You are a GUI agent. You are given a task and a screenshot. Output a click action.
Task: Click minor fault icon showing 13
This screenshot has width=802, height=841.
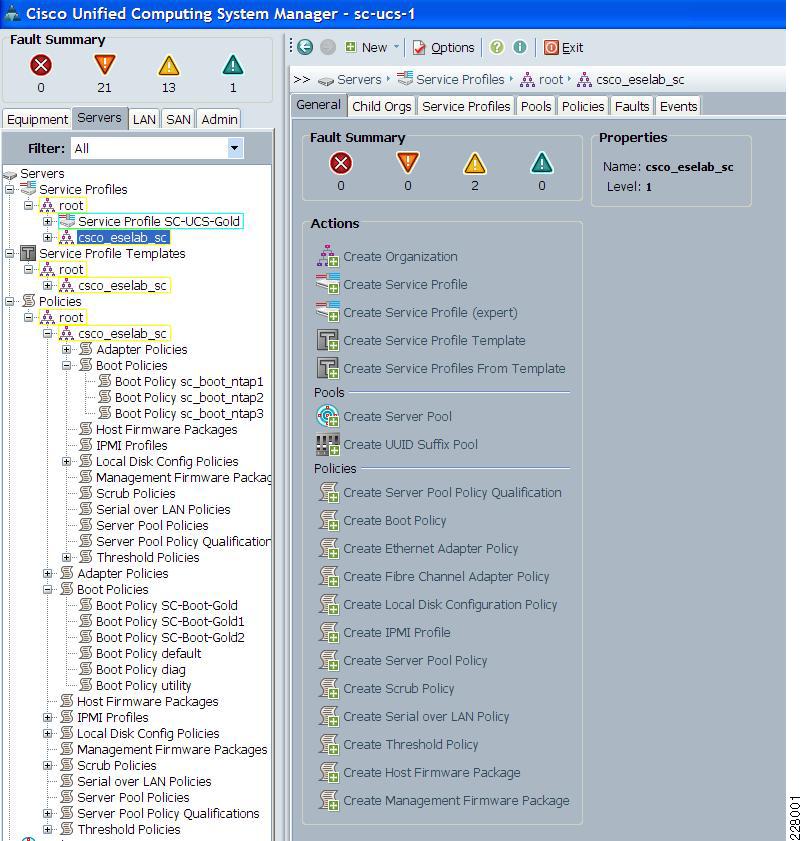tap(168, 65)
